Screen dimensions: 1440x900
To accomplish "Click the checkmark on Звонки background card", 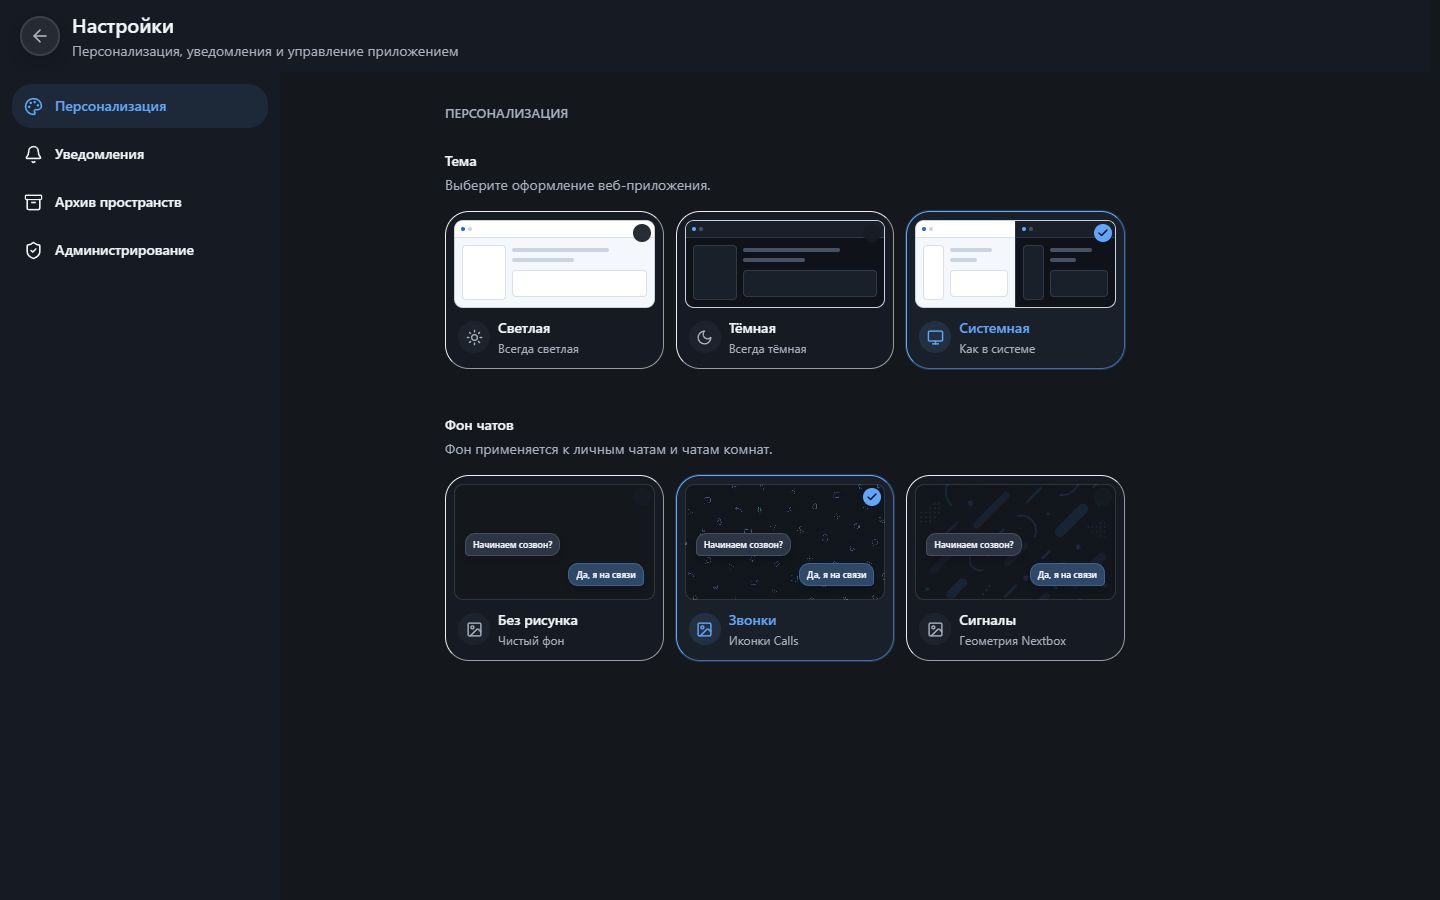I will click(x=872, y=497).
